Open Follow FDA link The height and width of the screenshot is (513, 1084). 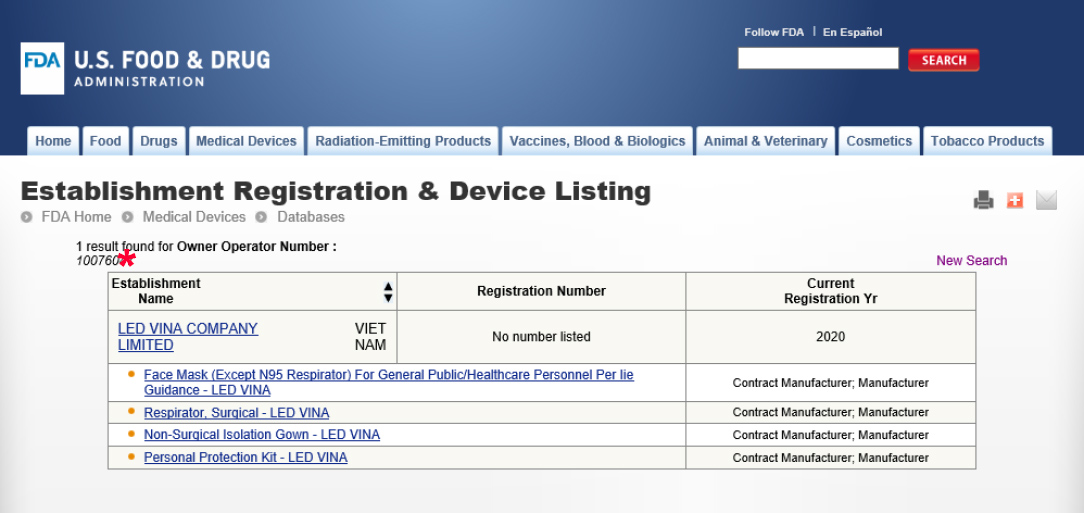[774, 32]
